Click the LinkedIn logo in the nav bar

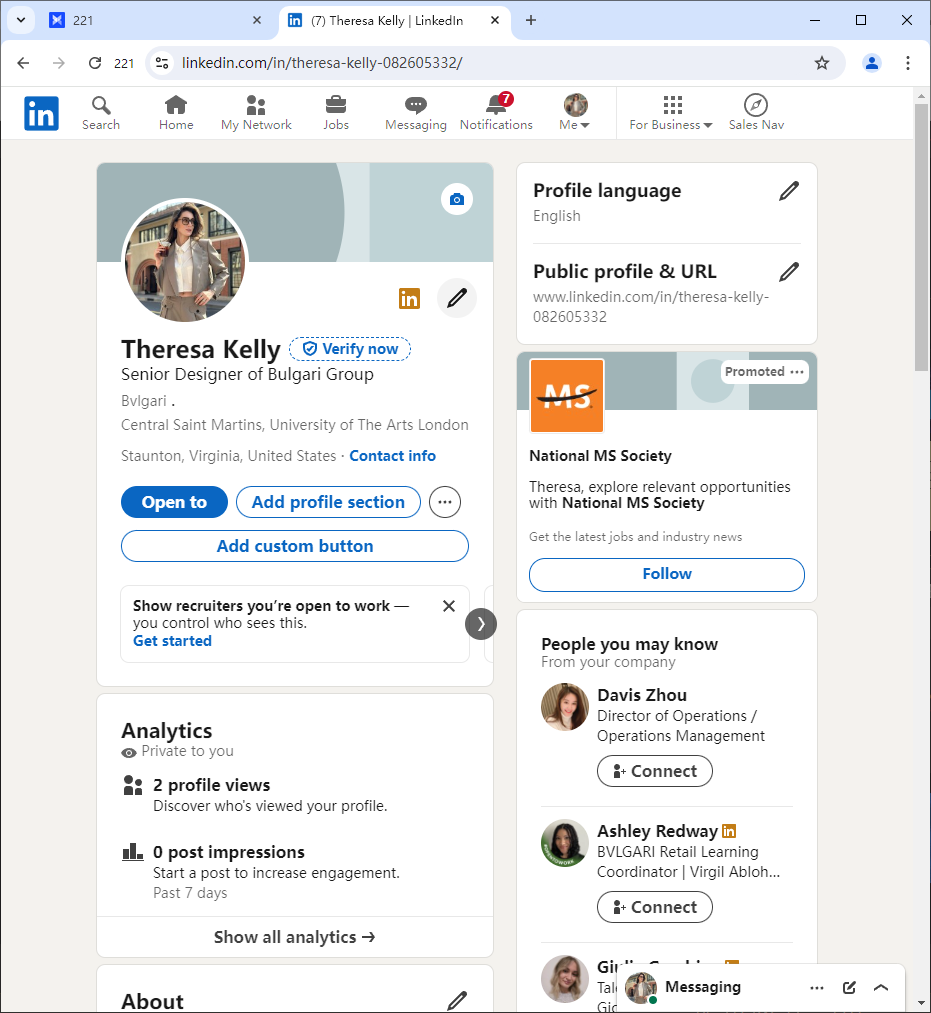[41, 113]
